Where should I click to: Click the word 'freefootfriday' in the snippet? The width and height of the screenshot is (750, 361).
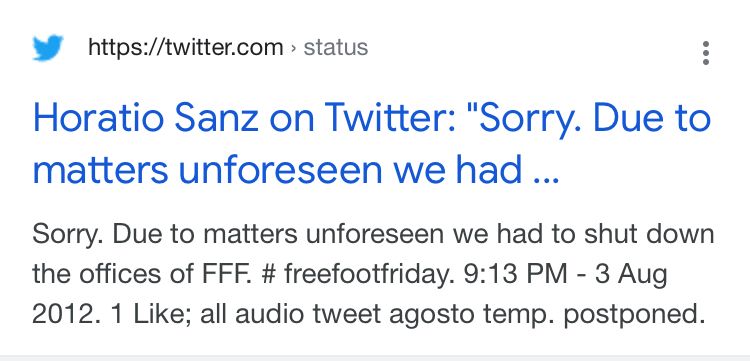pyautogui.click(x=368, y=275)
